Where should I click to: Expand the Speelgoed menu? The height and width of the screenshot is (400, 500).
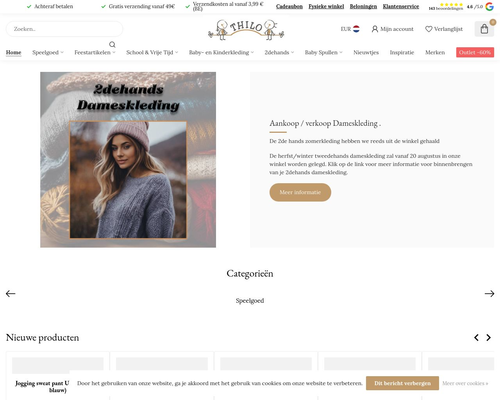click(x=48, y=52)
